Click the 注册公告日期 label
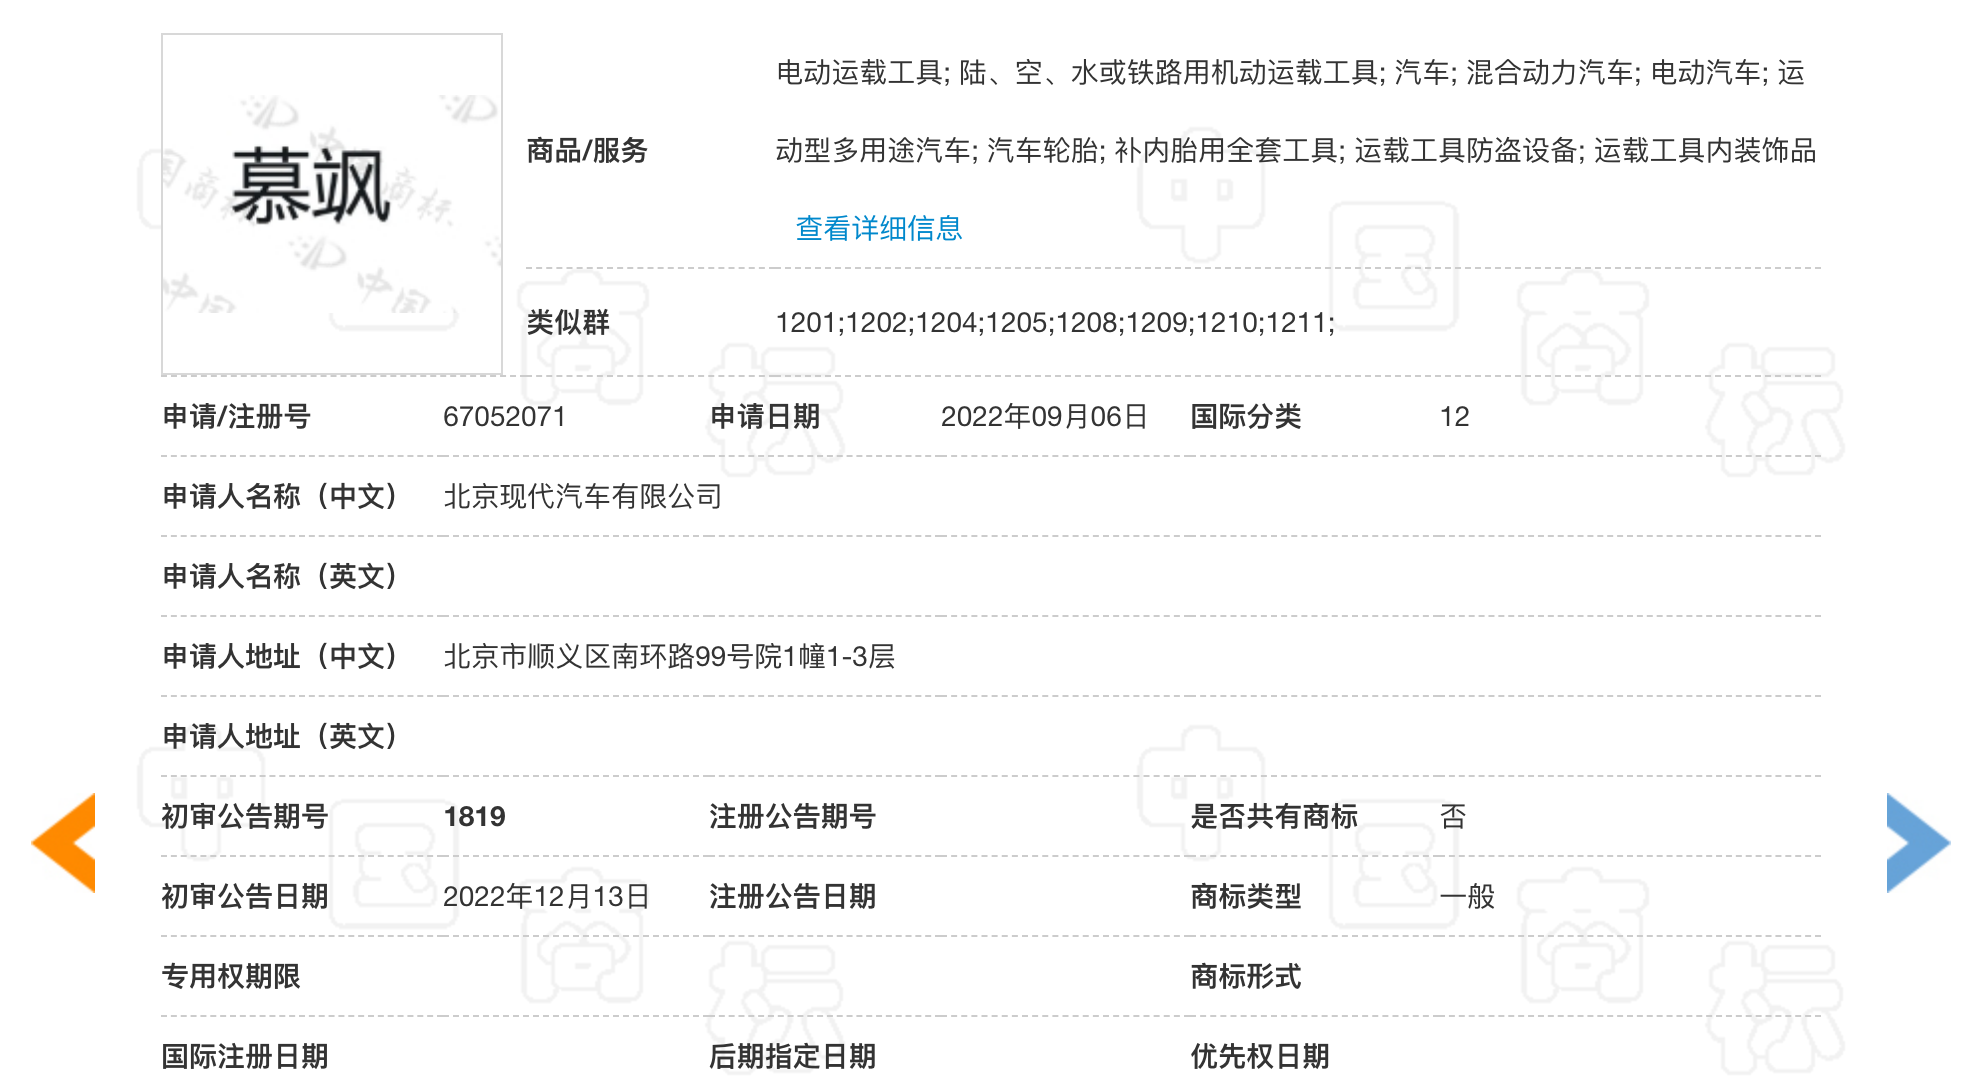 point(793,896)
